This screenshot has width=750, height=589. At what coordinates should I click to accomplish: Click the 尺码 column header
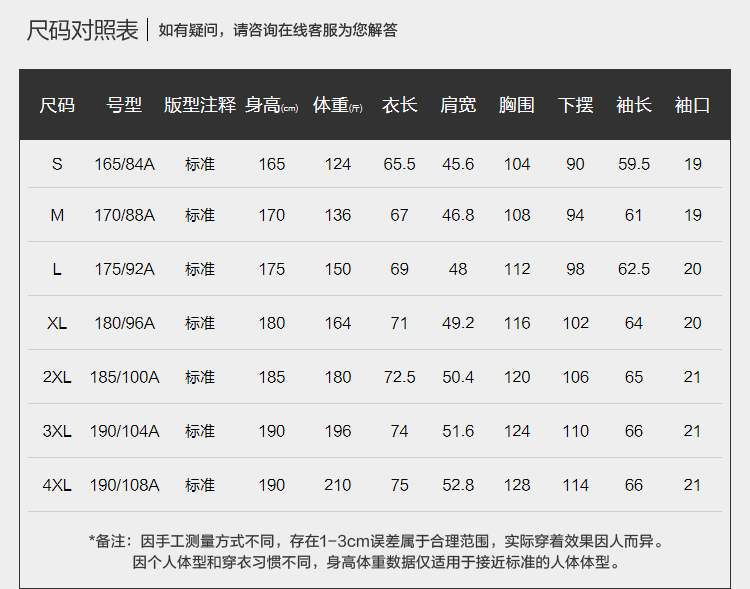click(x=57, y=105)
